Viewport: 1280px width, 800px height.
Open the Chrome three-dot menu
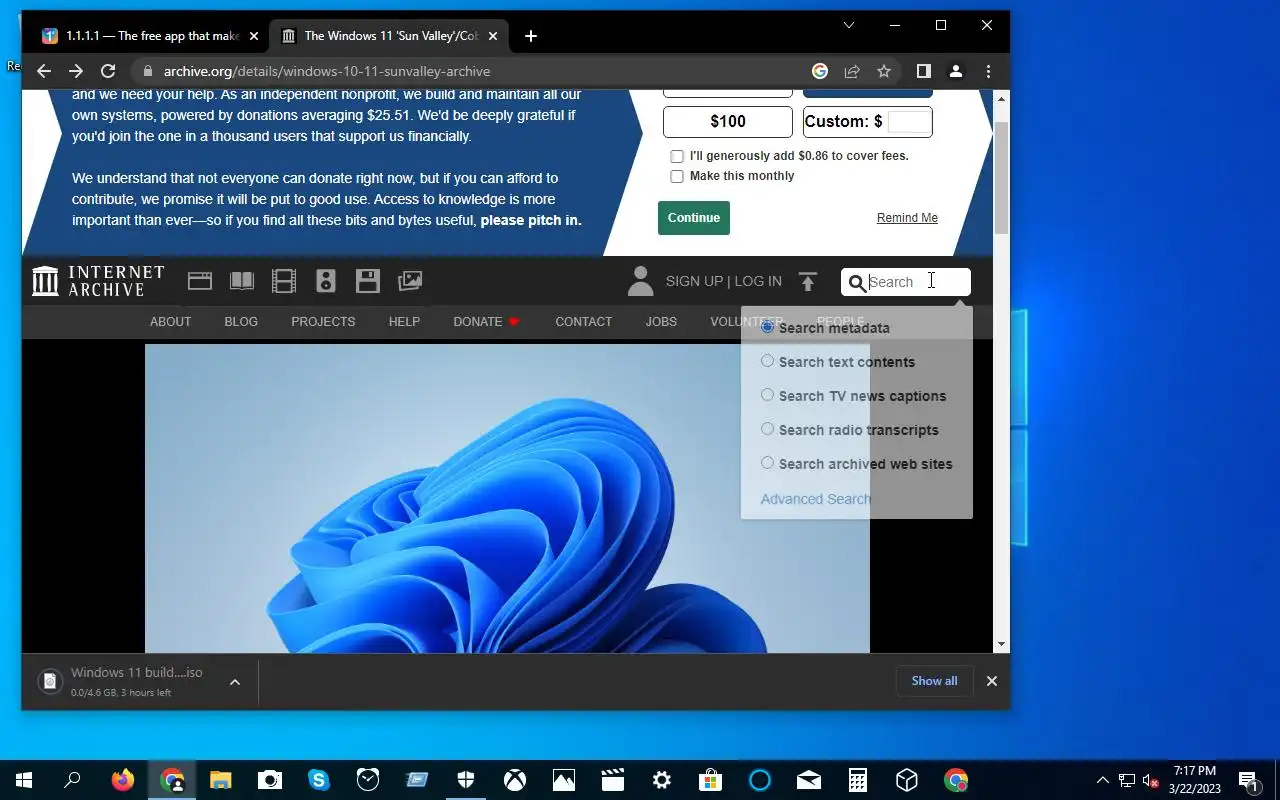(988, 71)
